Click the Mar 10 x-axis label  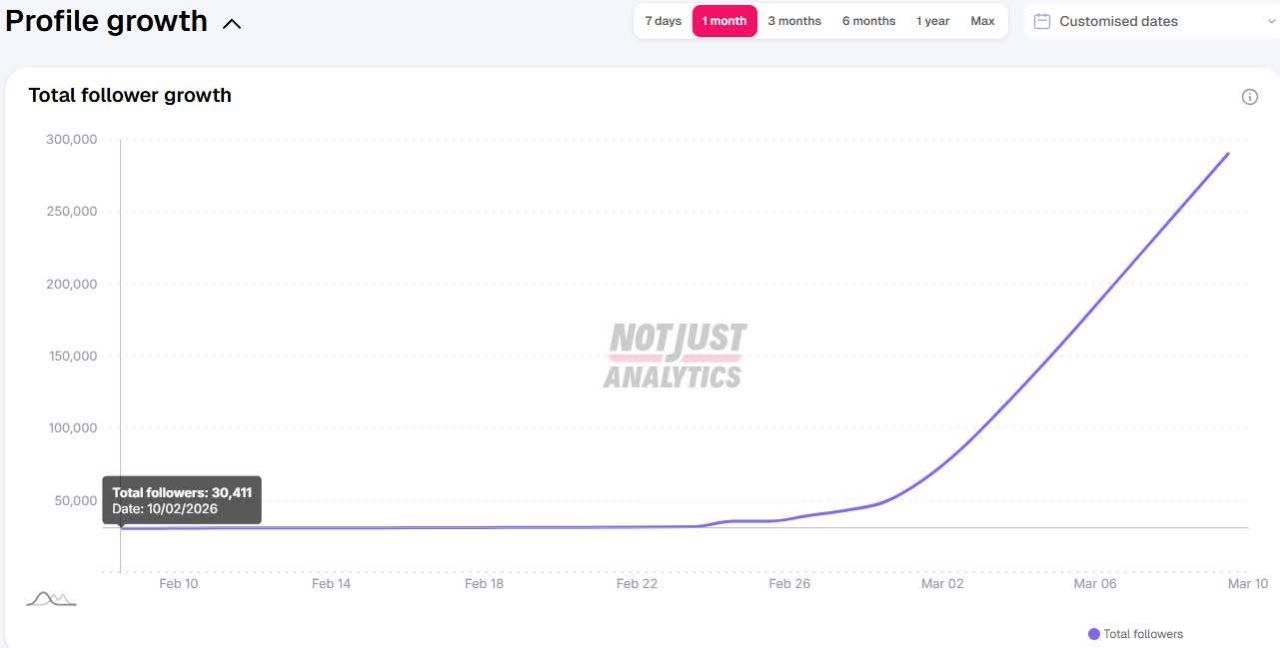coord(1247,584)
